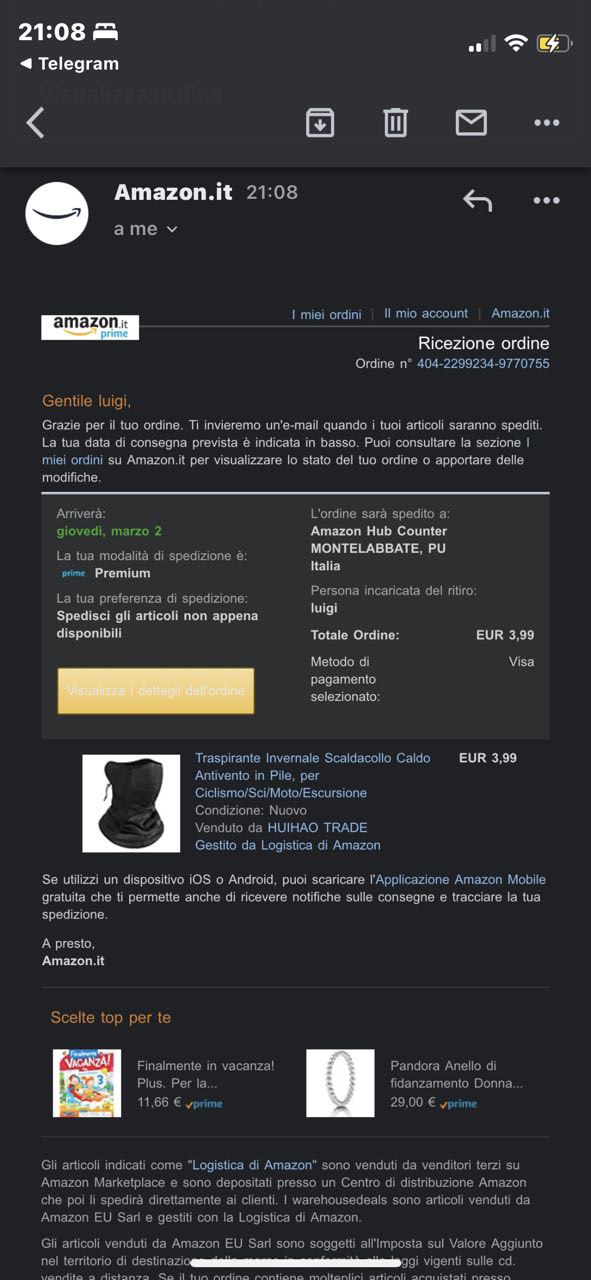Mark as unread with the envelope icon
This screenshot has width=591, height=1280.
[471, 123]
